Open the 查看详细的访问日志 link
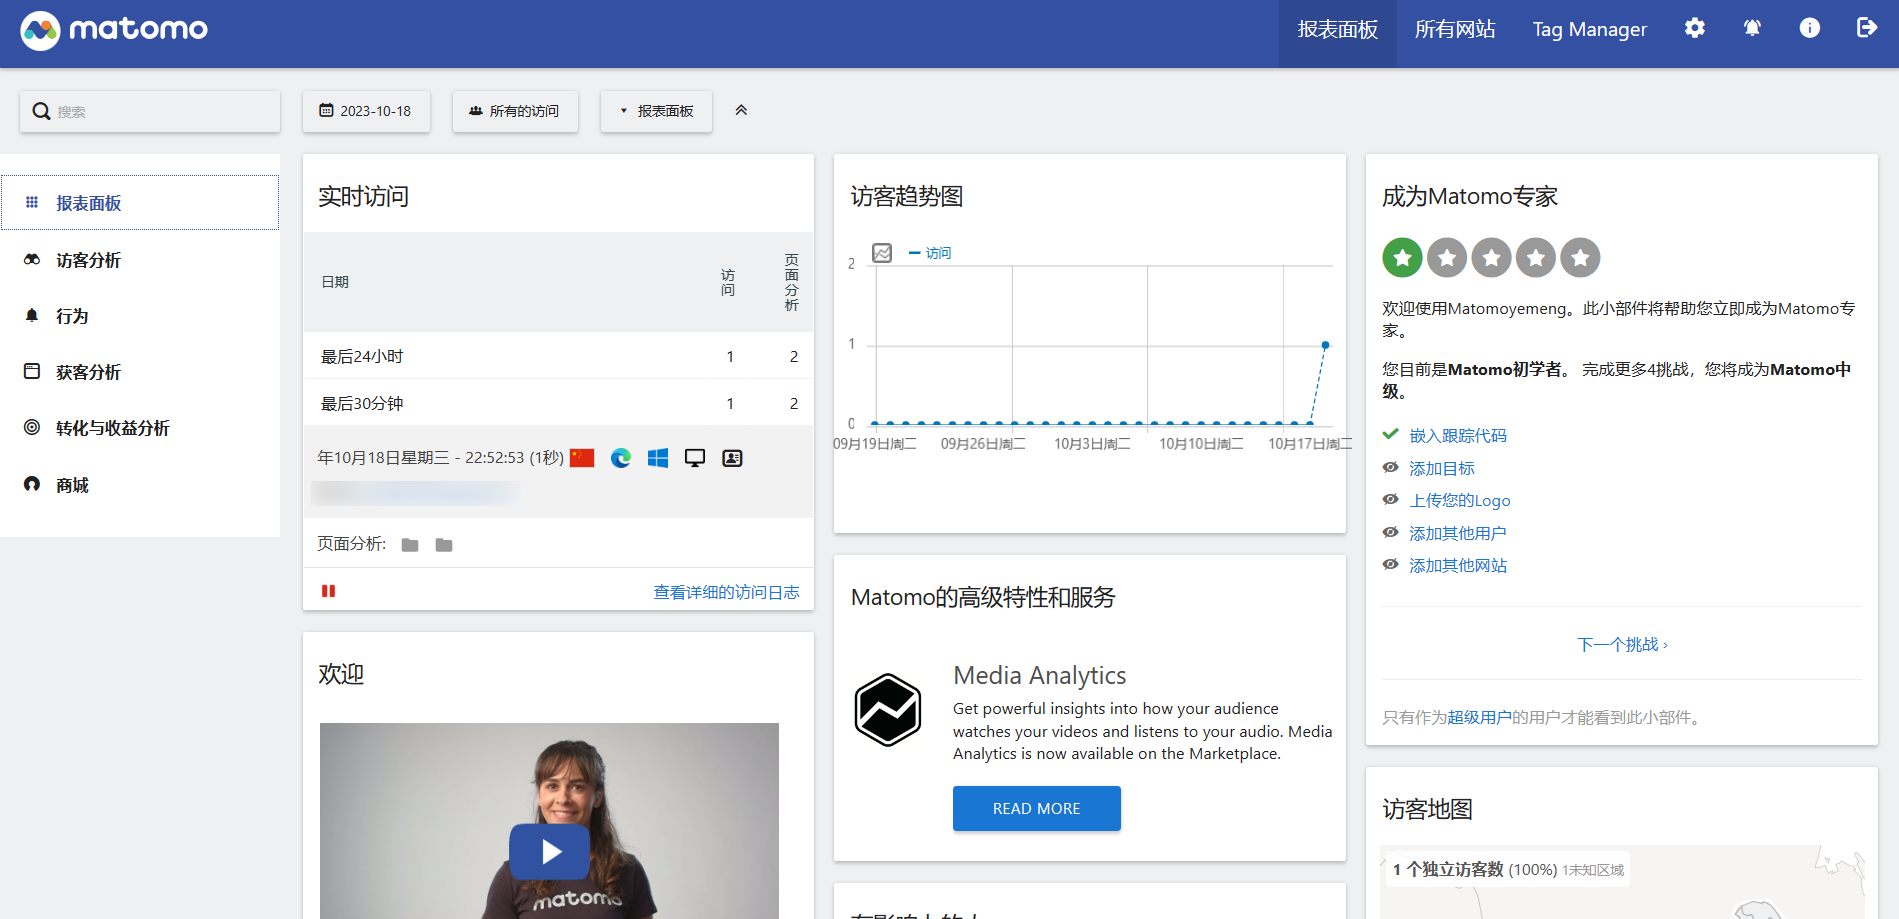This screenshot has height=919, width=1899. point(726,592)
